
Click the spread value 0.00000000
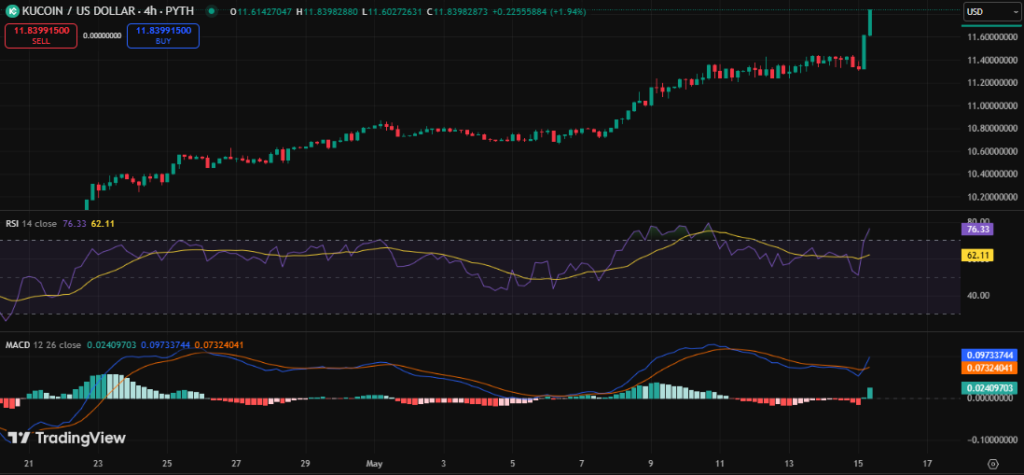(x=103, y=35)
